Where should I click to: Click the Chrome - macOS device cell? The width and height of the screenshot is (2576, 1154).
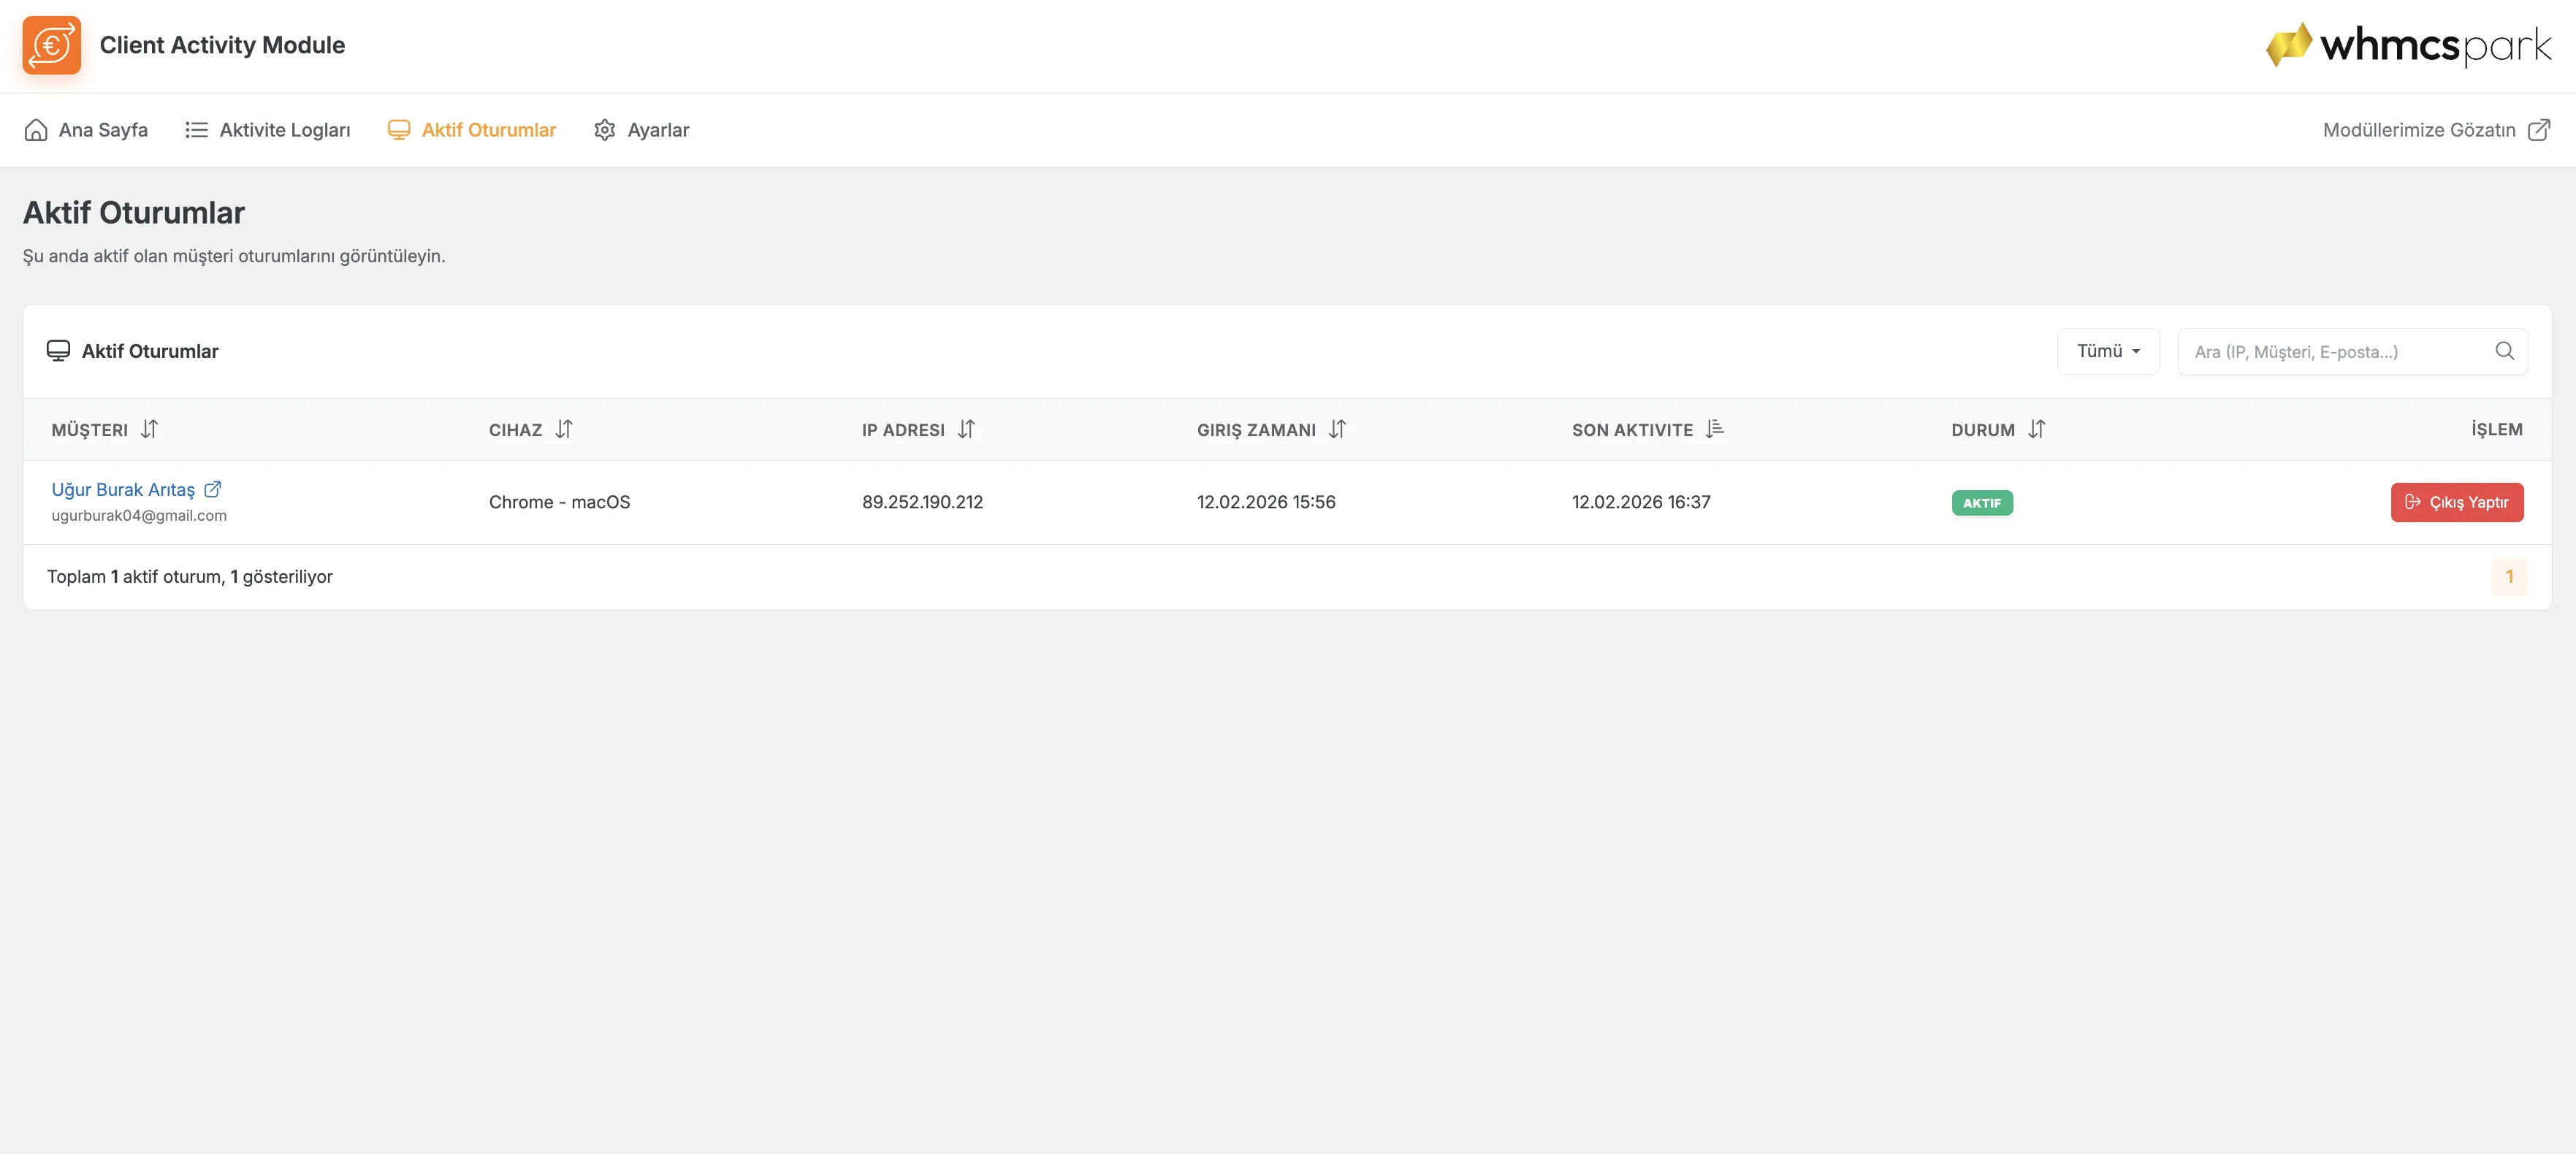[x=559, y=502]
